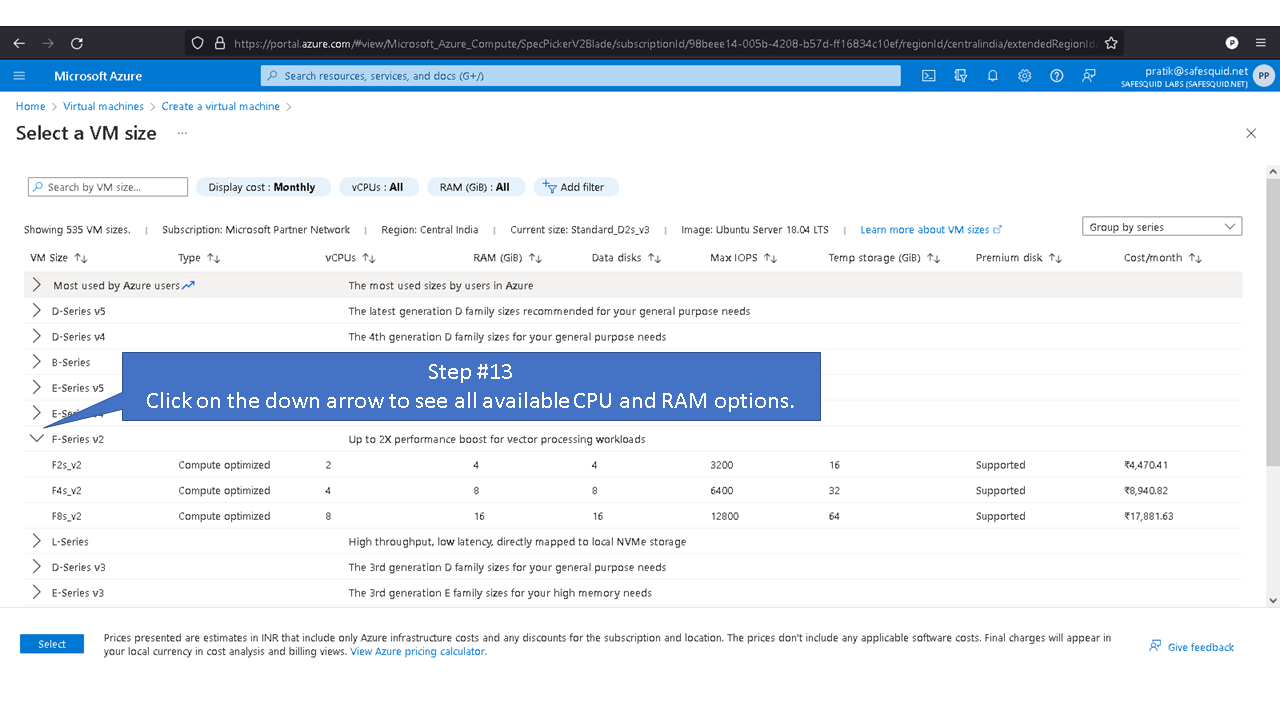Open the vCPUs : All filter
Viewport: 1280px width, 720px height.
tap(377, 187)
